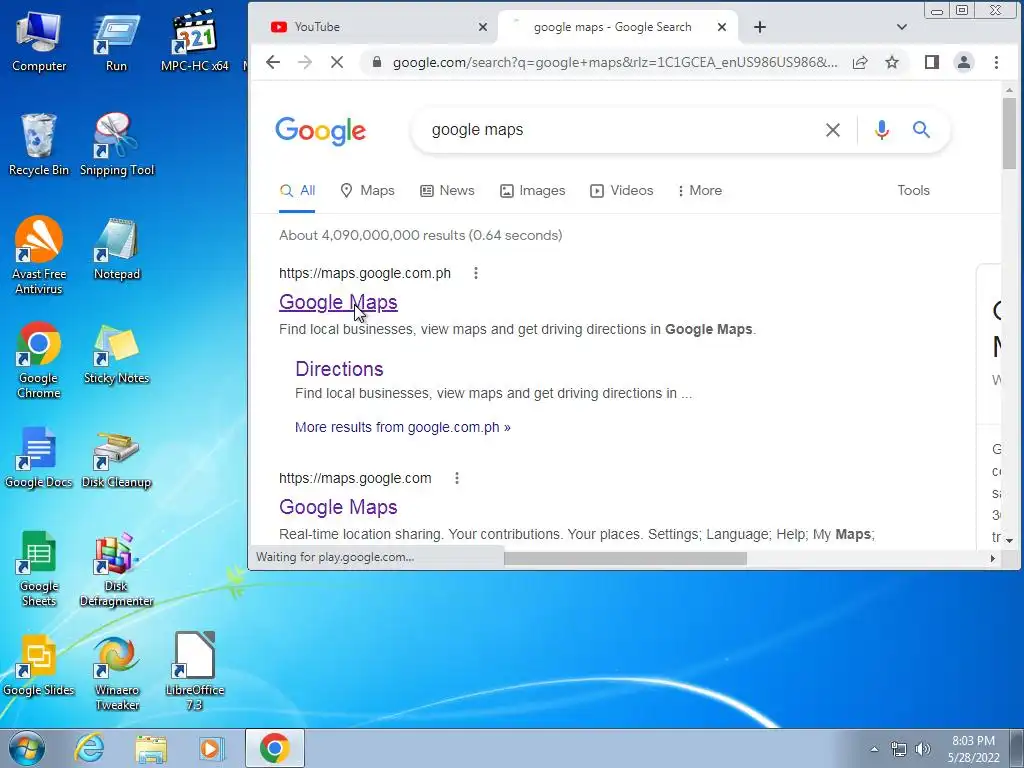The height and width of the screenshot is (768, 1024).
Task: Open the Computer desktop icon
Action: (39, 42)
